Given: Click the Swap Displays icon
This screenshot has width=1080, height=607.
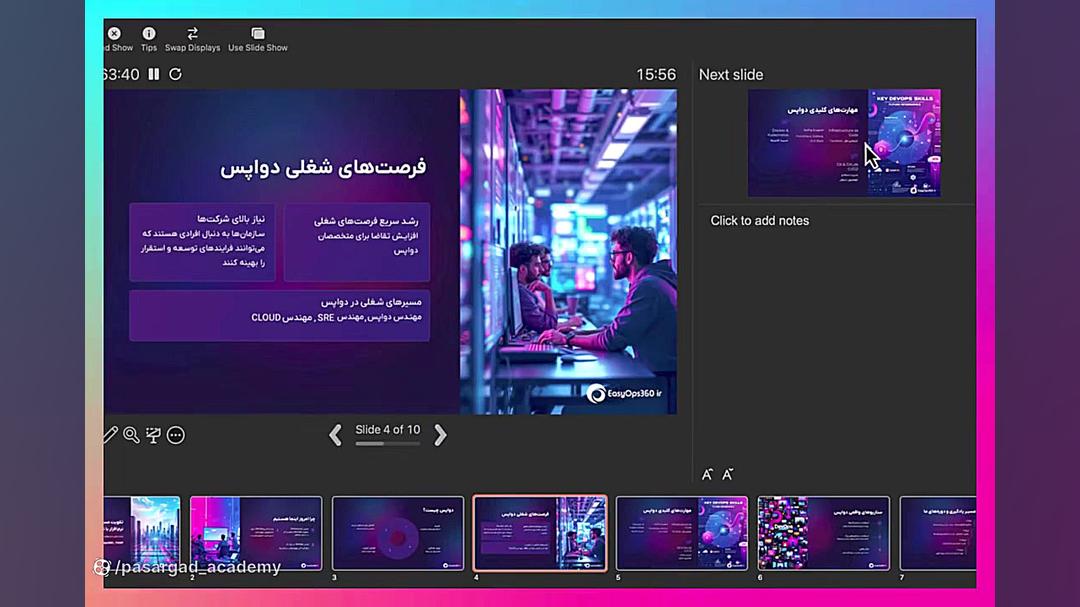Looking at the screenshot, I should 192,33.
